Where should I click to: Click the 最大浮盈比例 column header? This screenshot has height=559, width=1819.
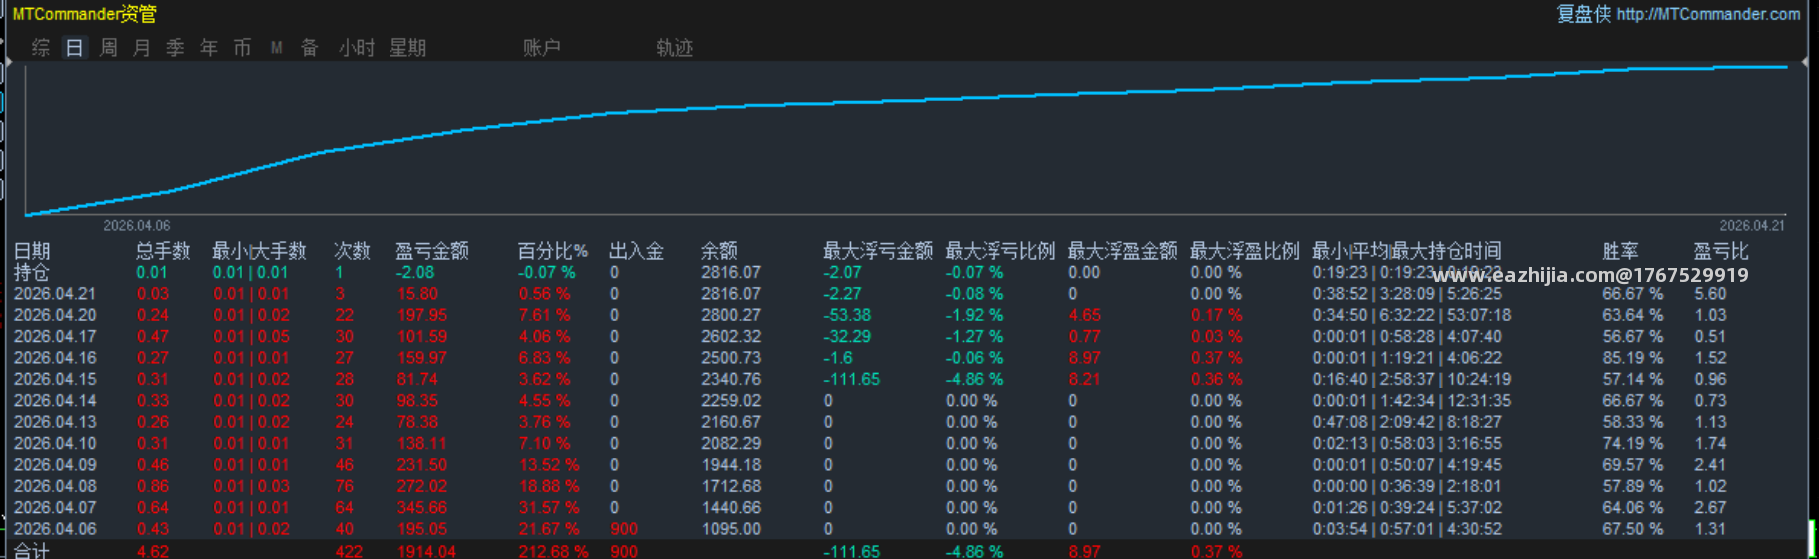[1245, 251]
